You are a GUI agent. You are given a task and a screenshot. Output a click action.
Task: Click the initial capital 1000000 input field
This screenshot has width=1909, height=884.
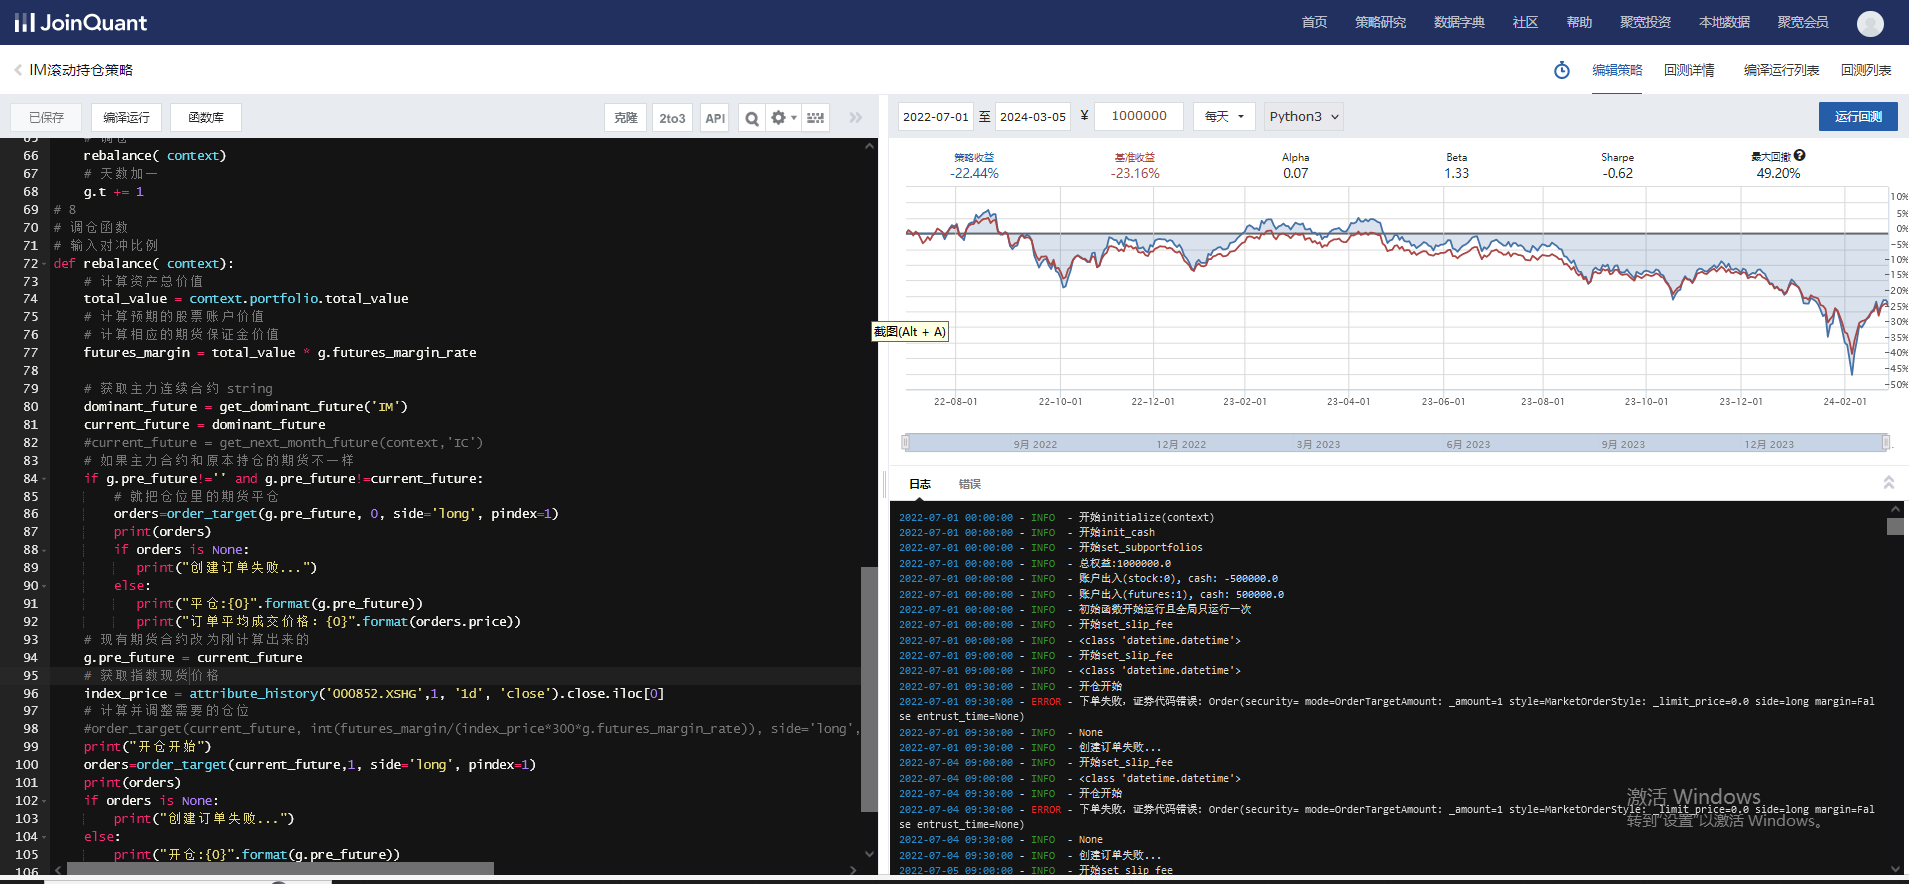1139,116
